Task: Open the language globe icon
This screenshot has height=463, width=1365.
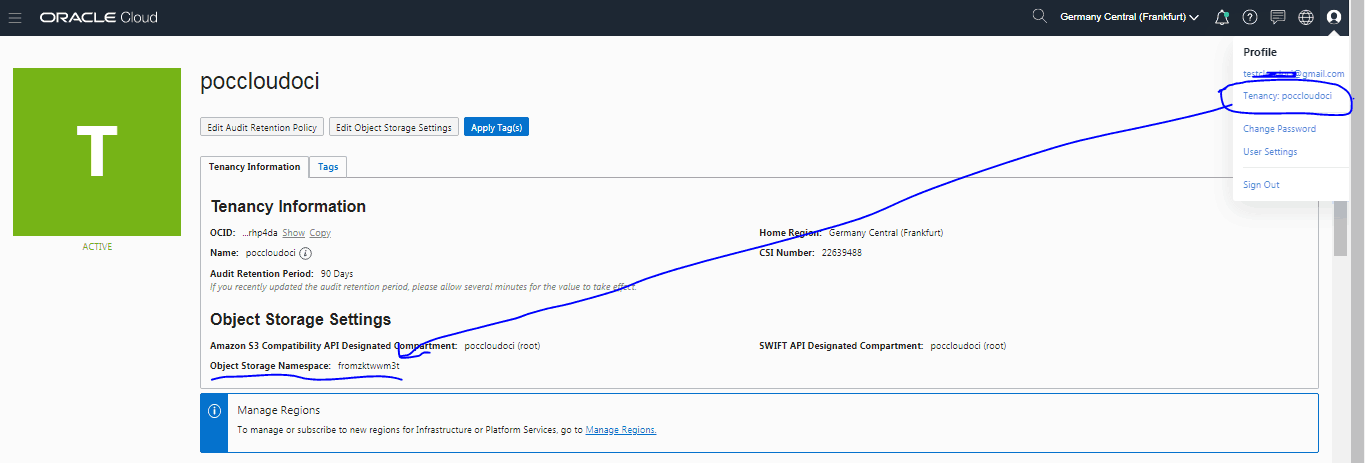Action: click(1306, 17)
